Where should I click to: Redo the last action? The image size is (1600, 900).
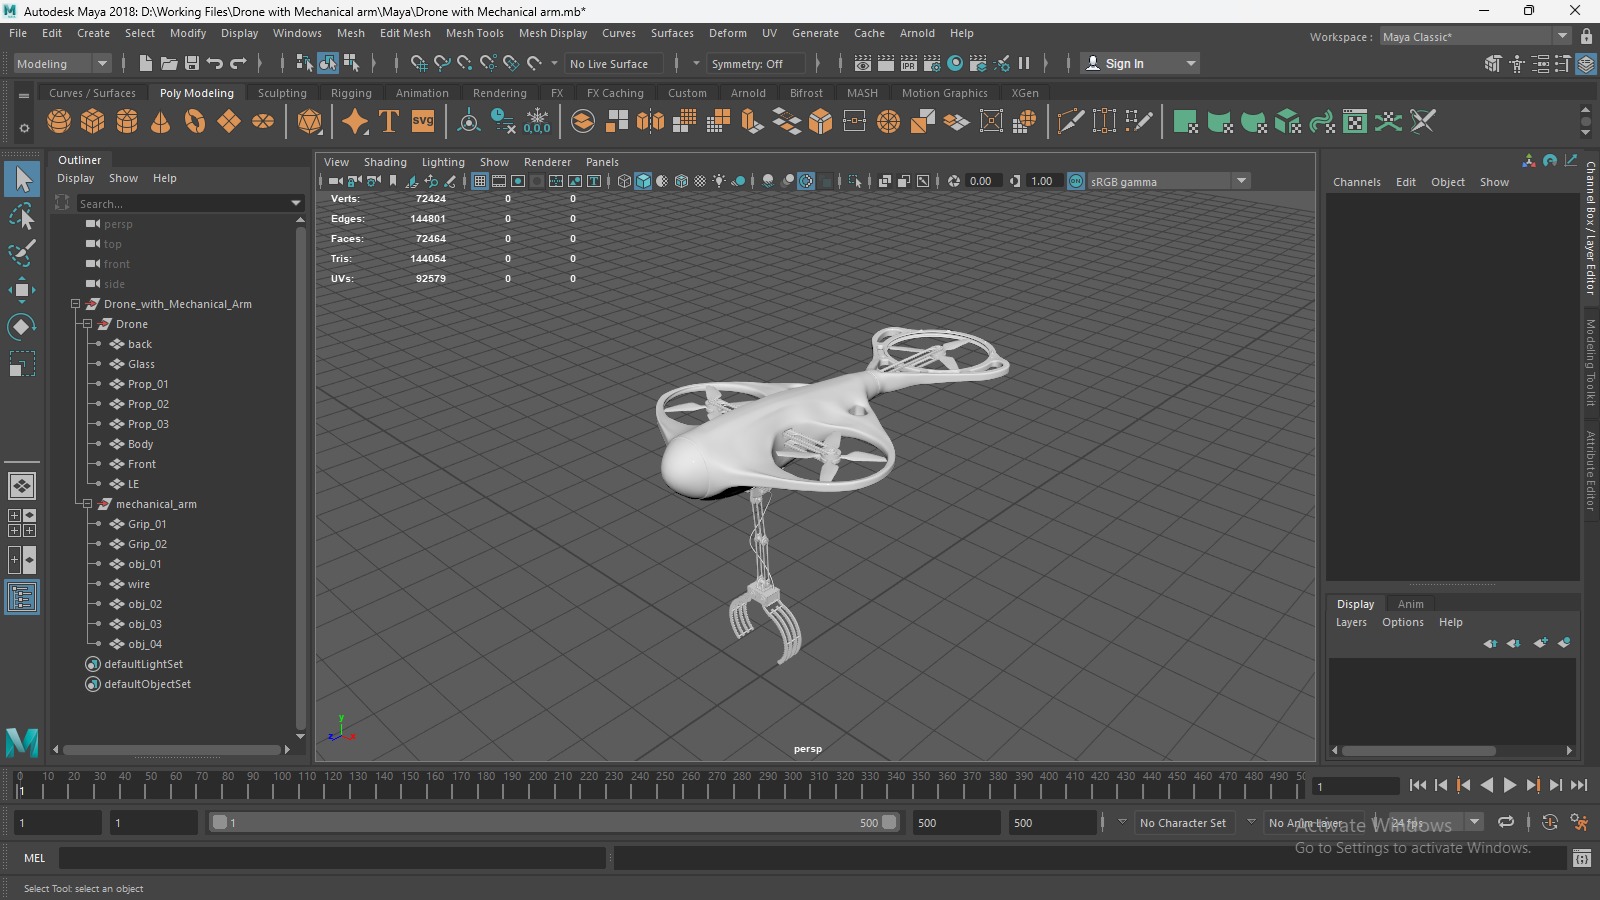click(238, 64)
